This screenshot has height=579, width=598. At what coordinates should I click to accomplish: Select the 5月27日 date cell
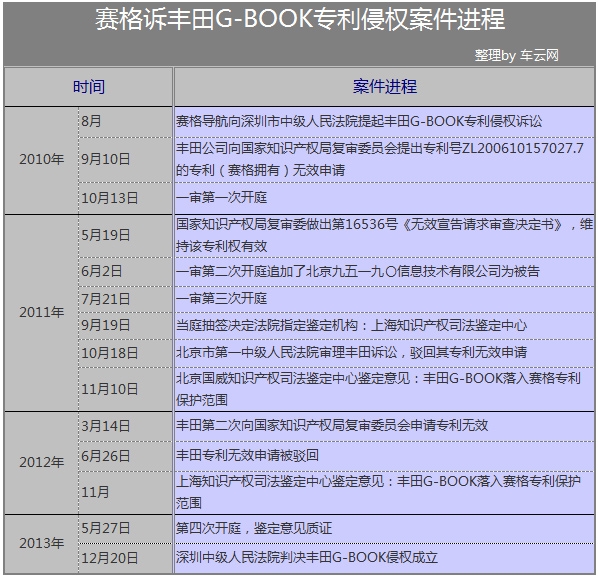(x=125, y=529)
